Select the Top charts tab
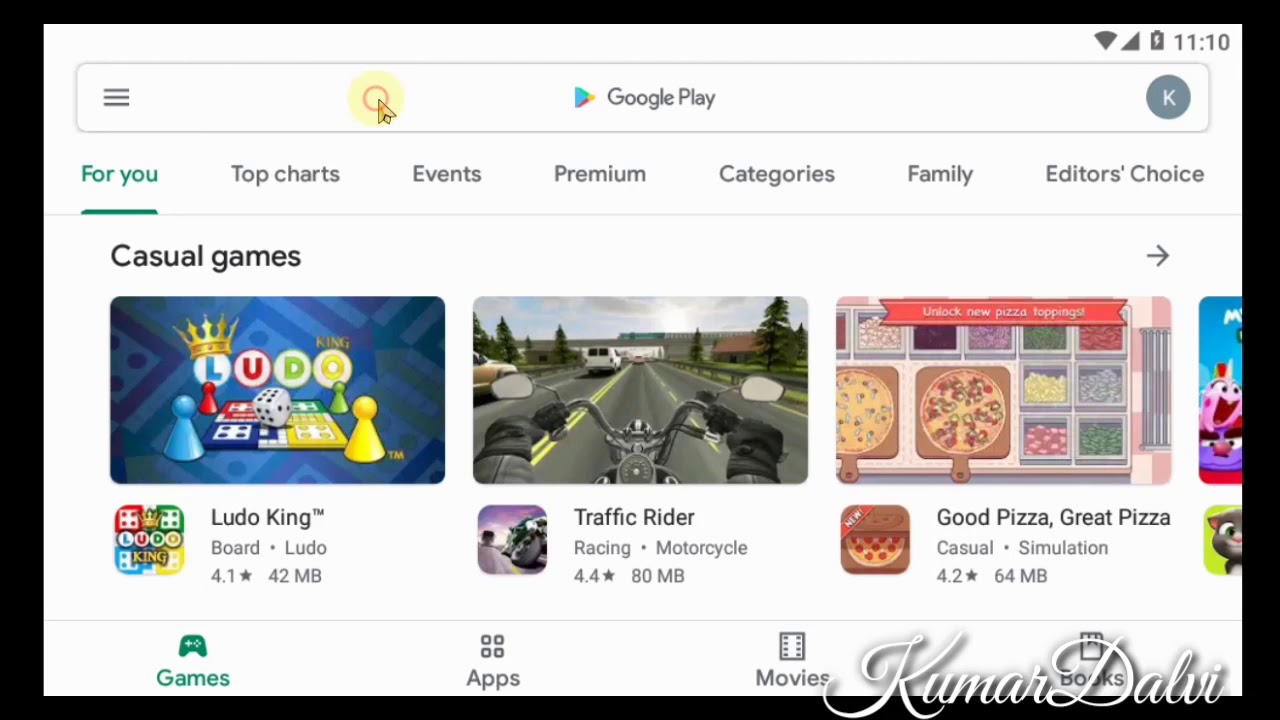 tap(285, 174)
